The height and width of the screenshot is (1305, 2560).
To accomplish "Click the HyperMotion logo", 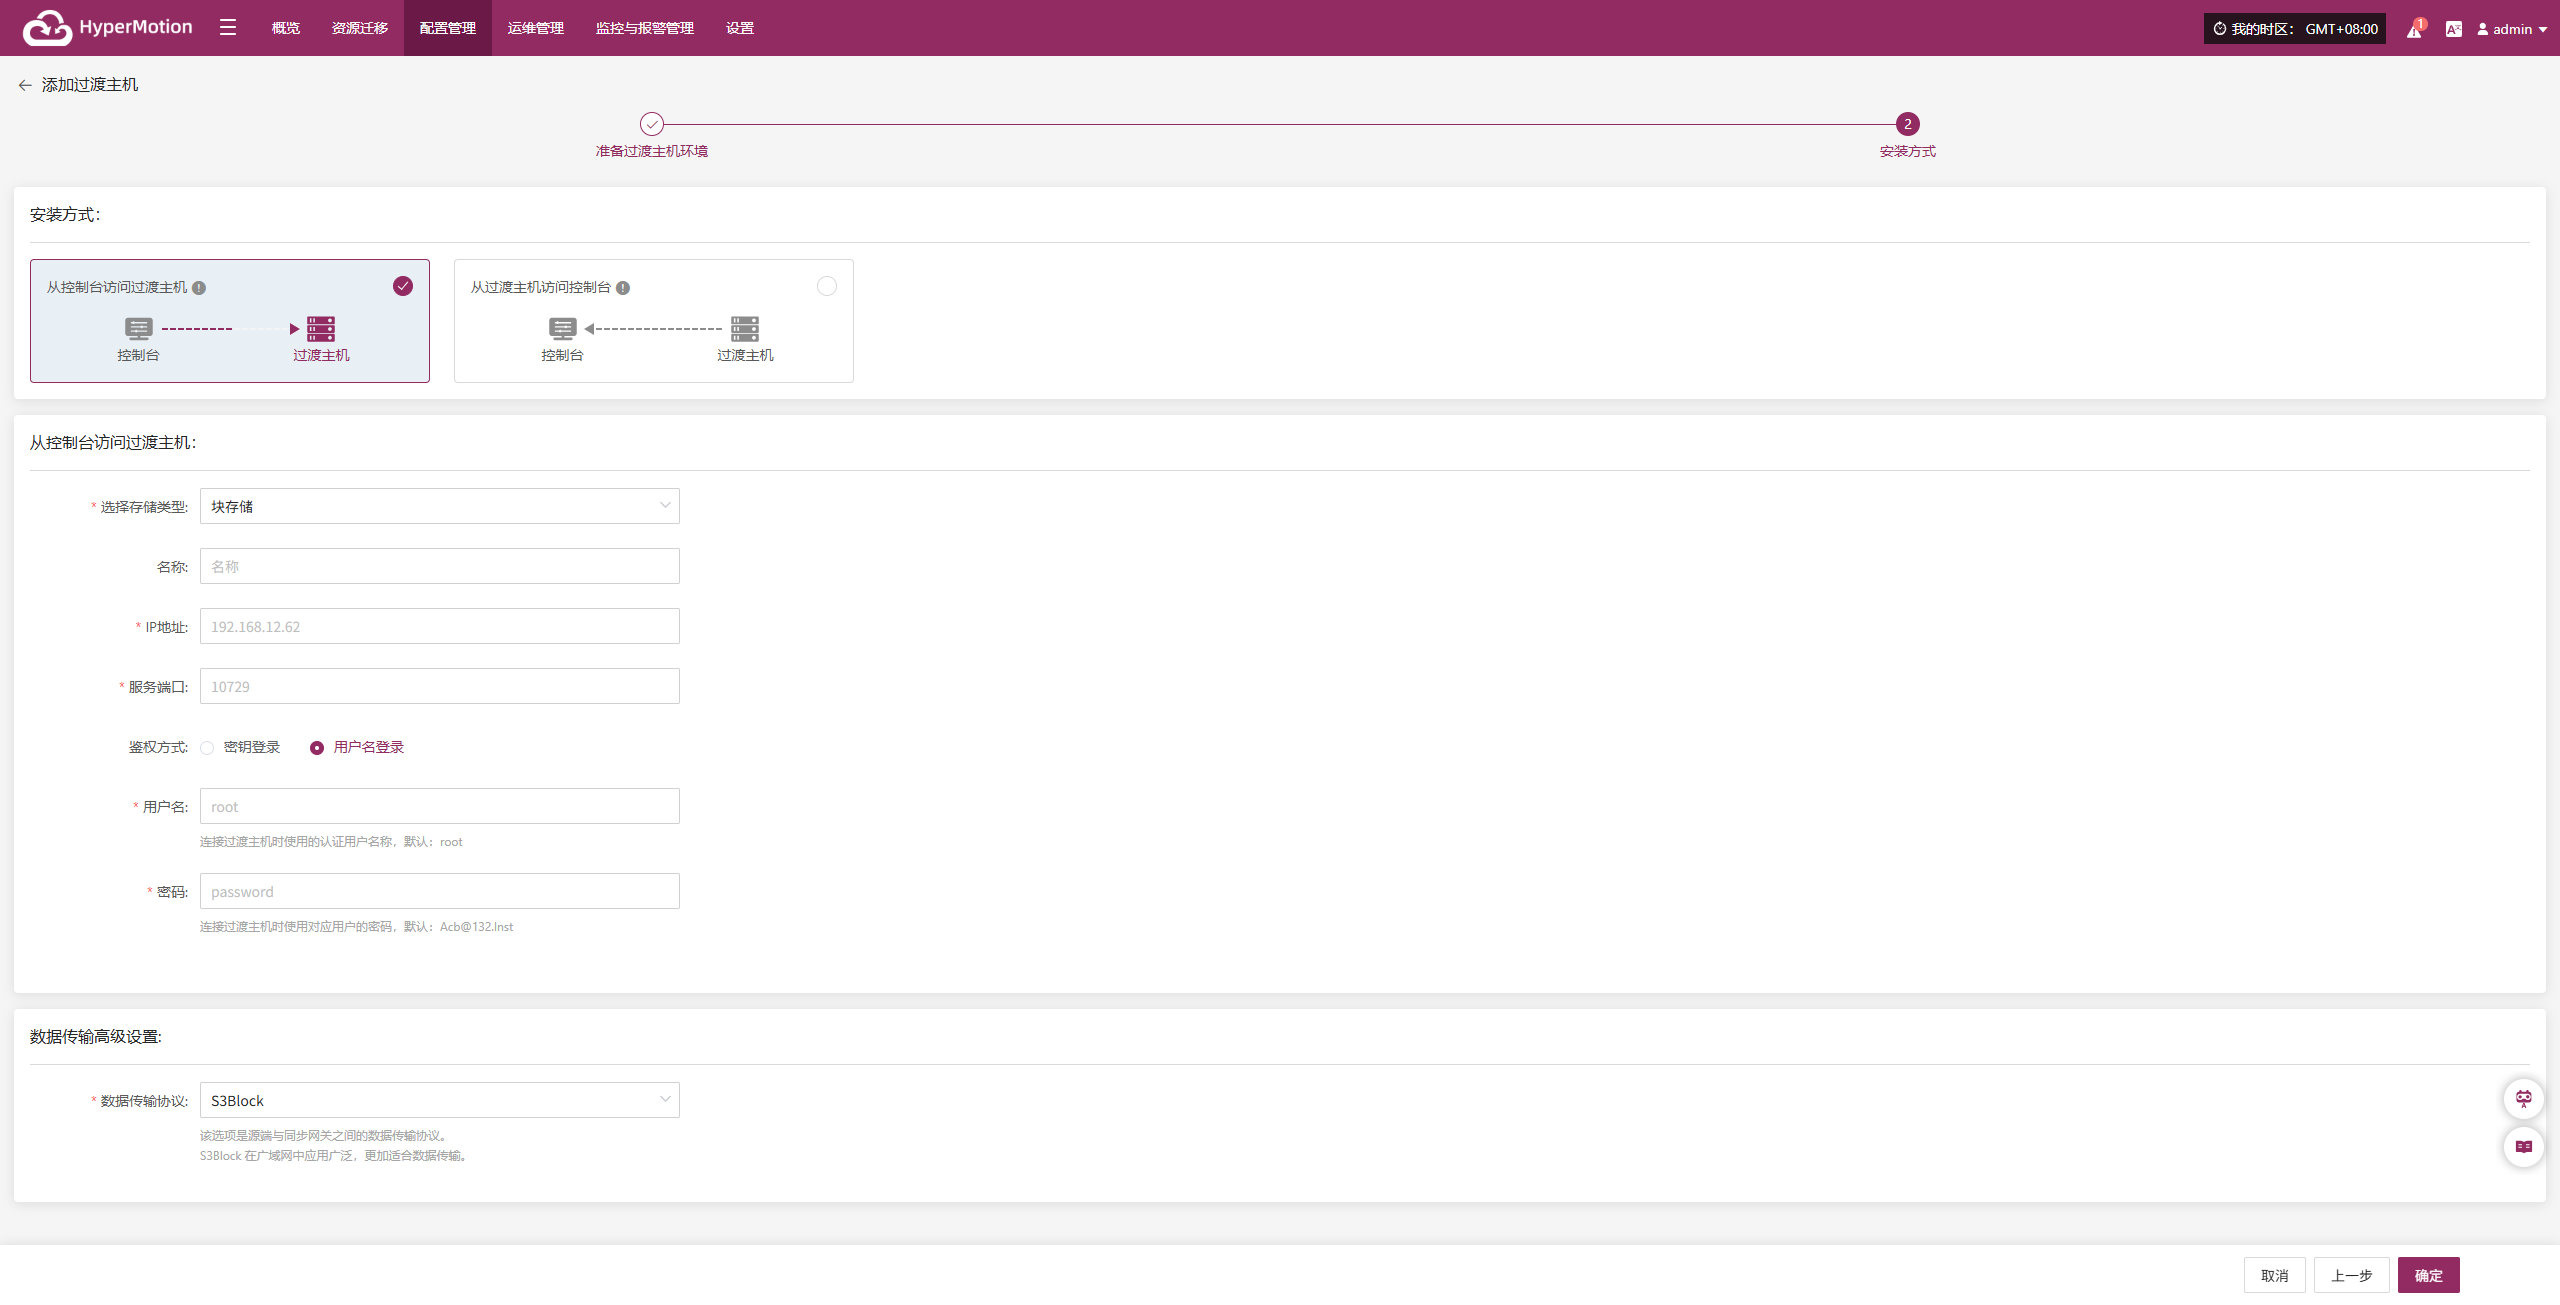I will pyautogui.click(x=107, y=28).
